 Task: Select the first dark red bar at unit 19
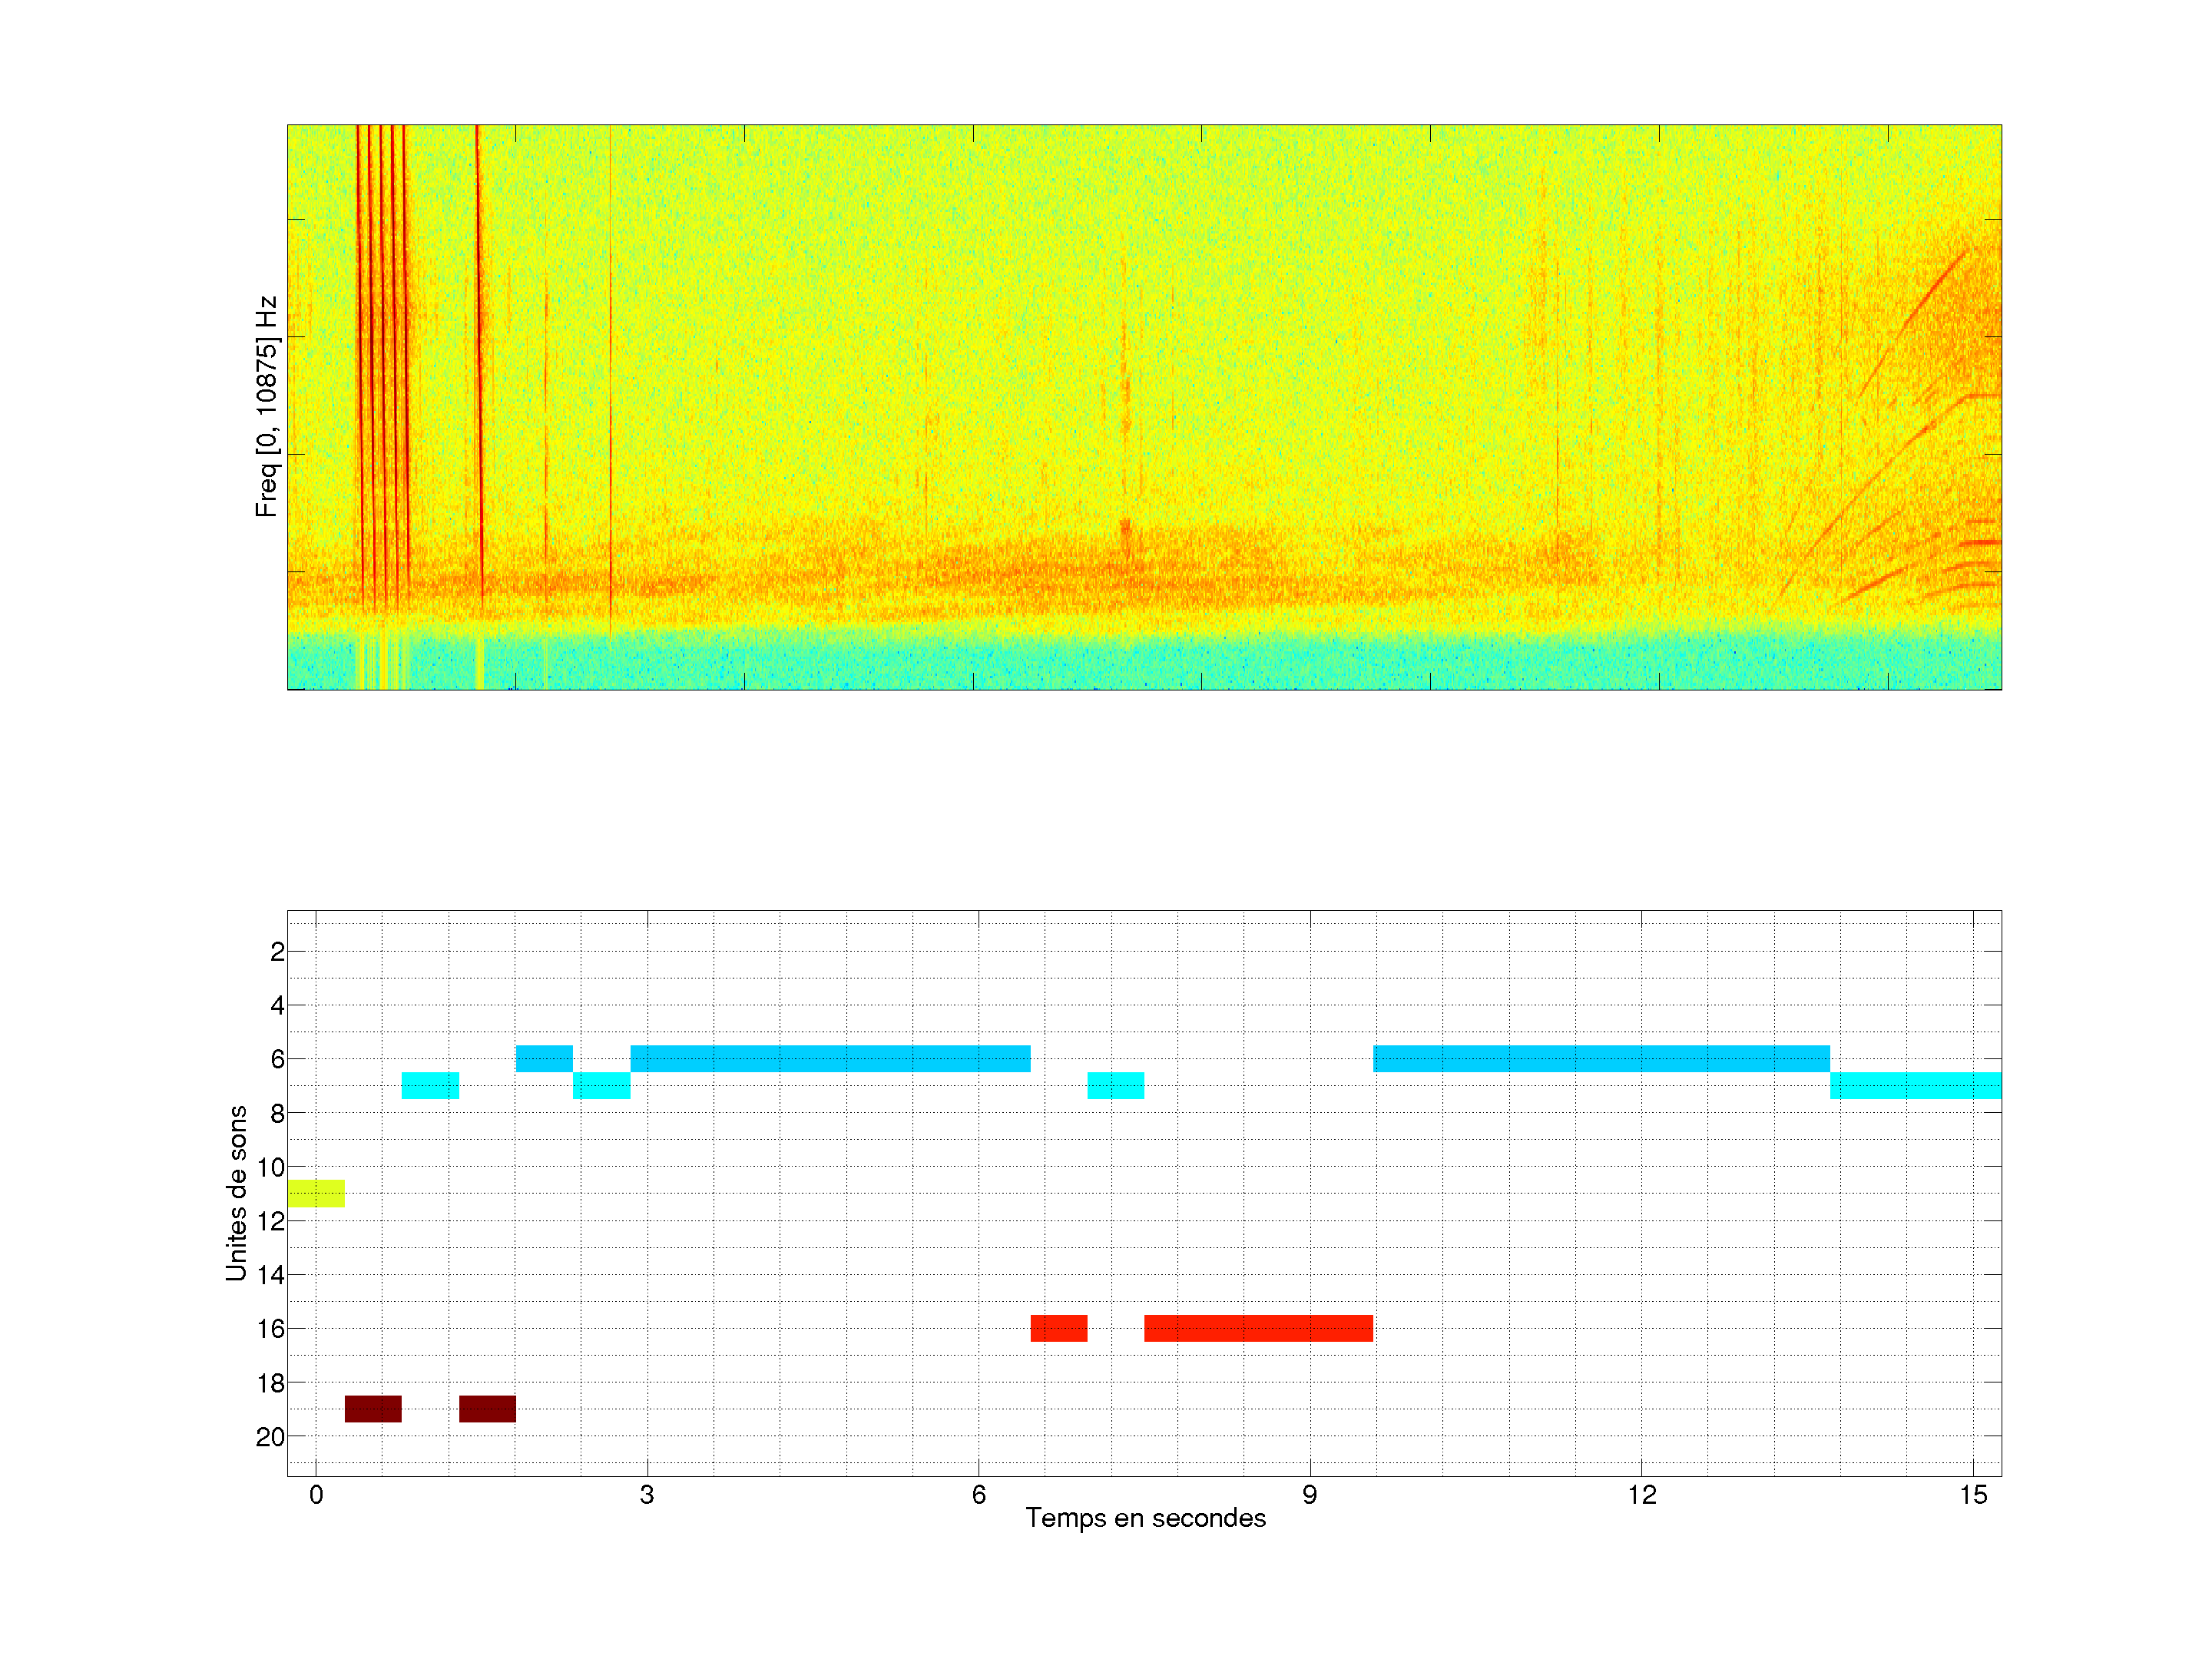coord(373,1408)
